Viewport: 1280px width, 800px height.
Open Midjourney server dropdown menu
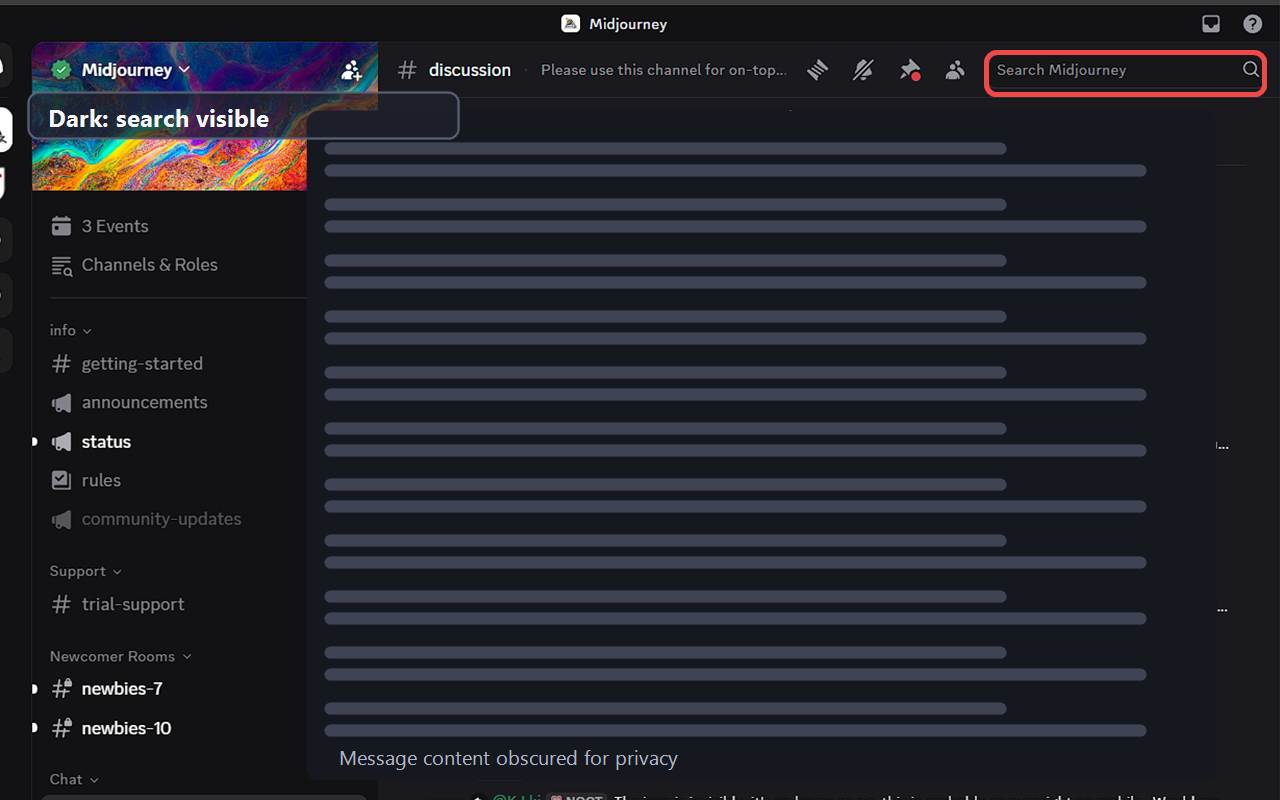tap(135, 70)
